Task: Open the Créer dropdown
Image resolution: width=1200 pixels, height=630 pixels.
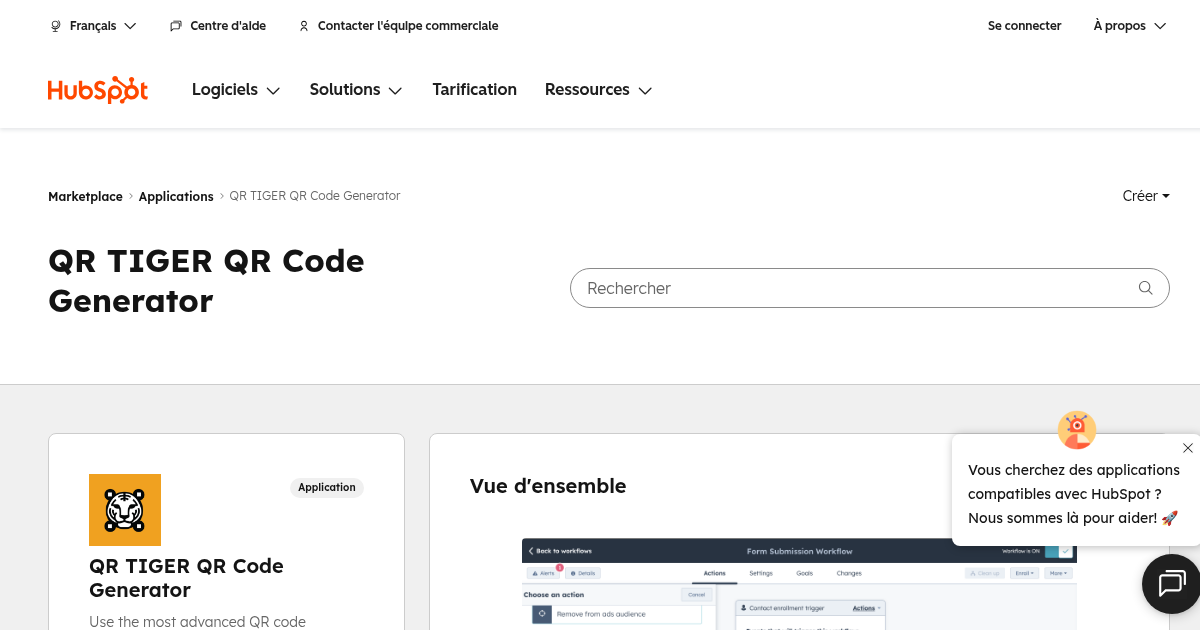Action: coord(1146,196)
